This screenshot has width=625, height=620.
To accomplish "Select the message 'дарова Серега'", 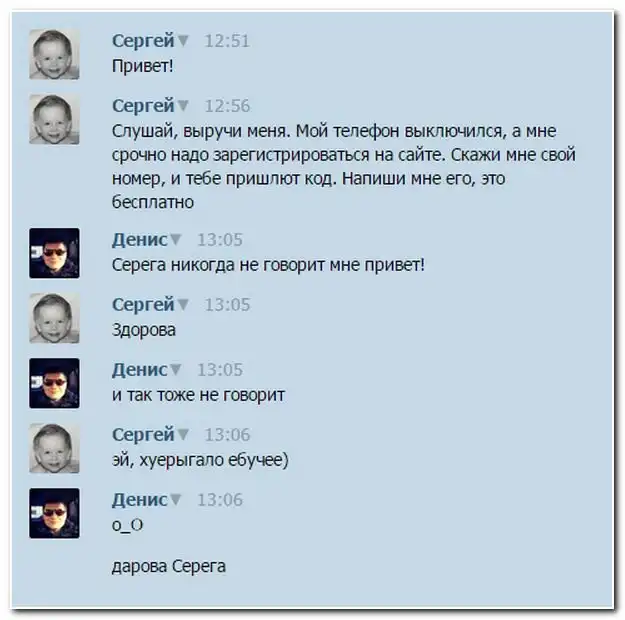I will [x=169, y=566].
